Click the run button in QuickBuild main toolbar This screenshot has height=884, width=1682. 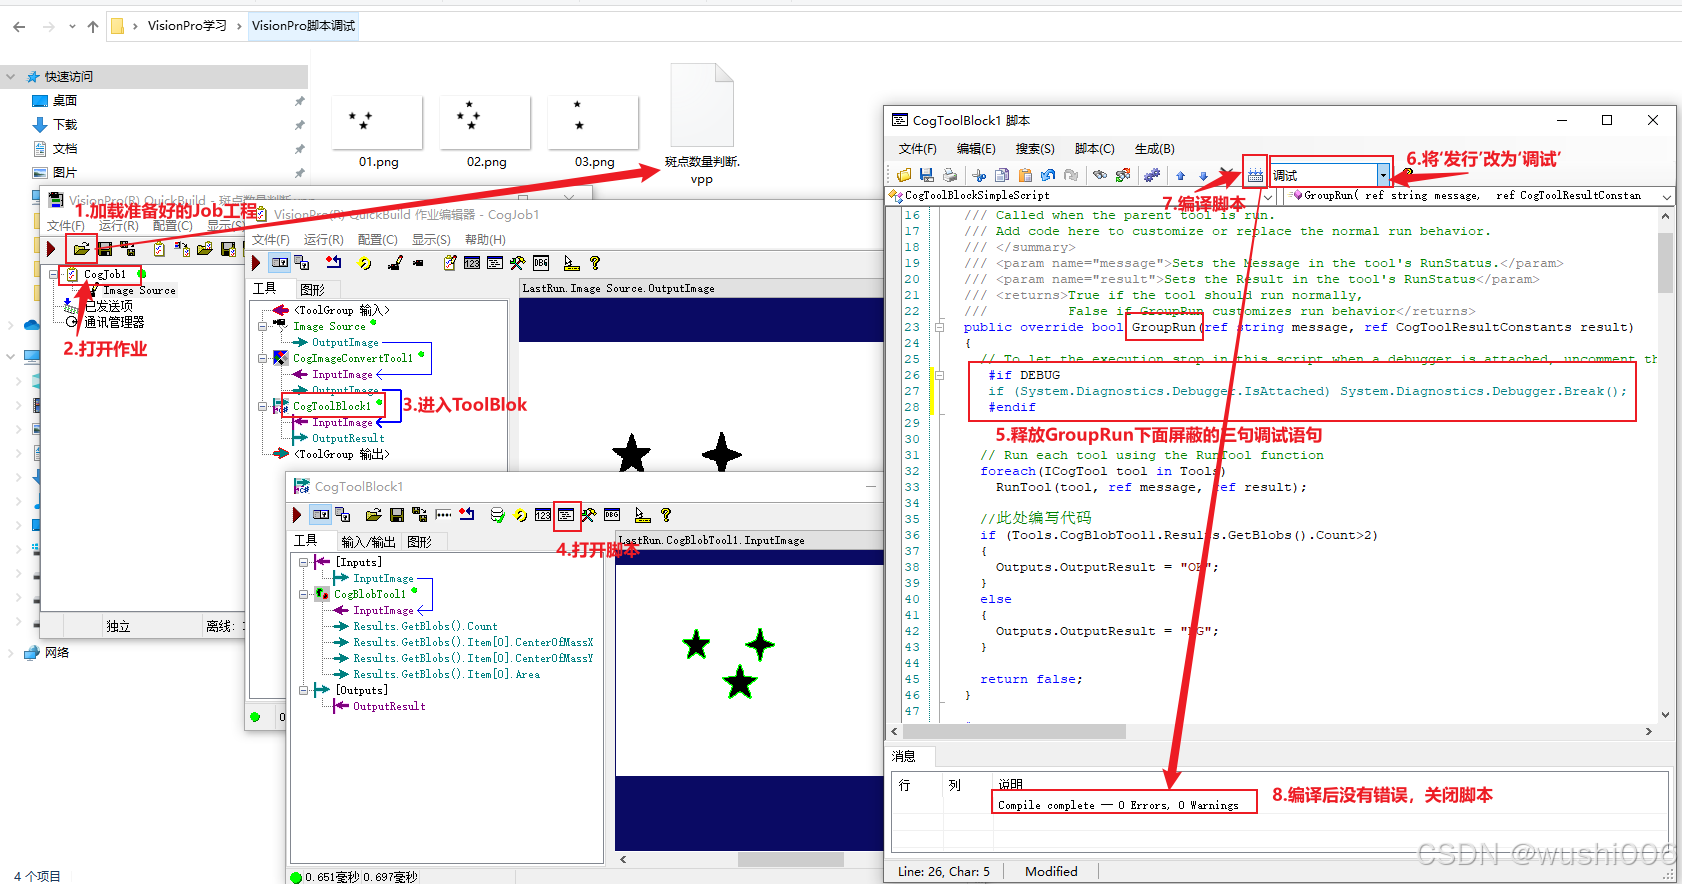(51, 248)
